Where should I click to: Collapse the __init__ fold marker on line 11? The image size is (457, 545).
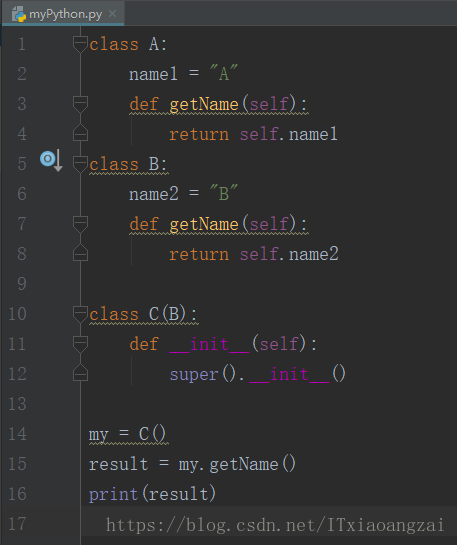click(80, 344)
